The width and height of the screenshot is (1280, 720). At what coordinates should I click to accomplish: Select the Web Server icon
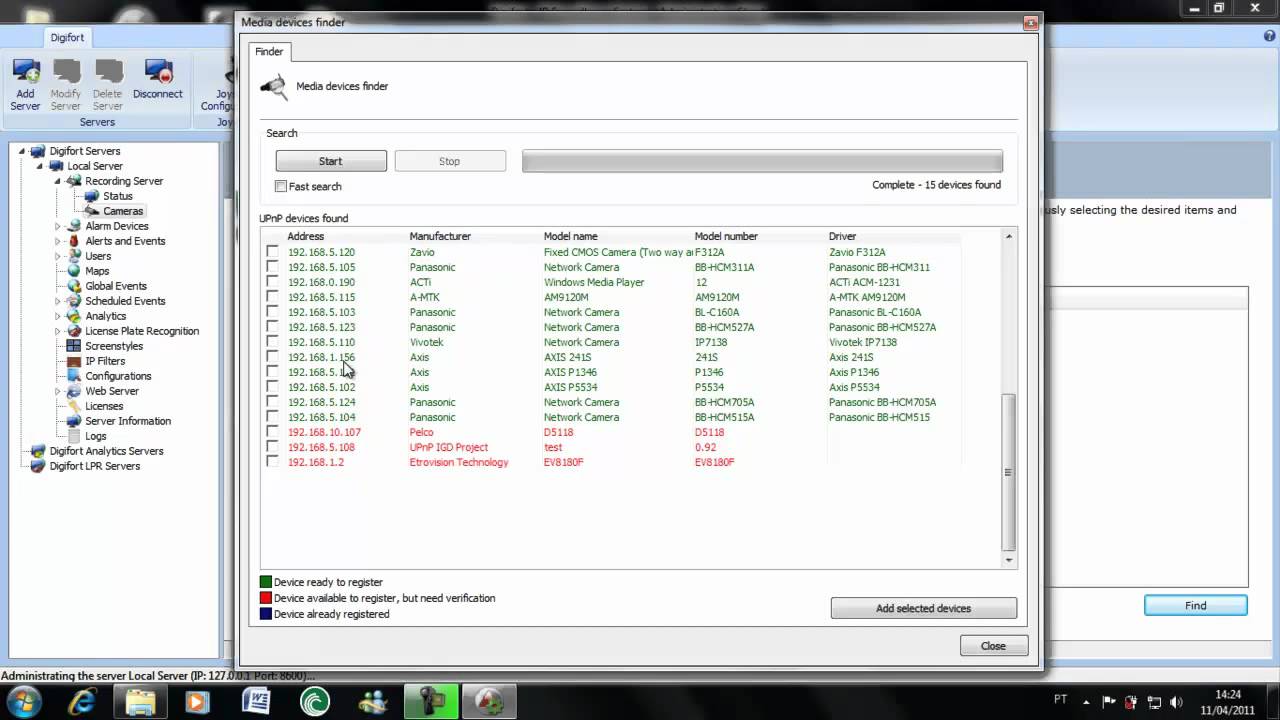click(x=74, y=391)
